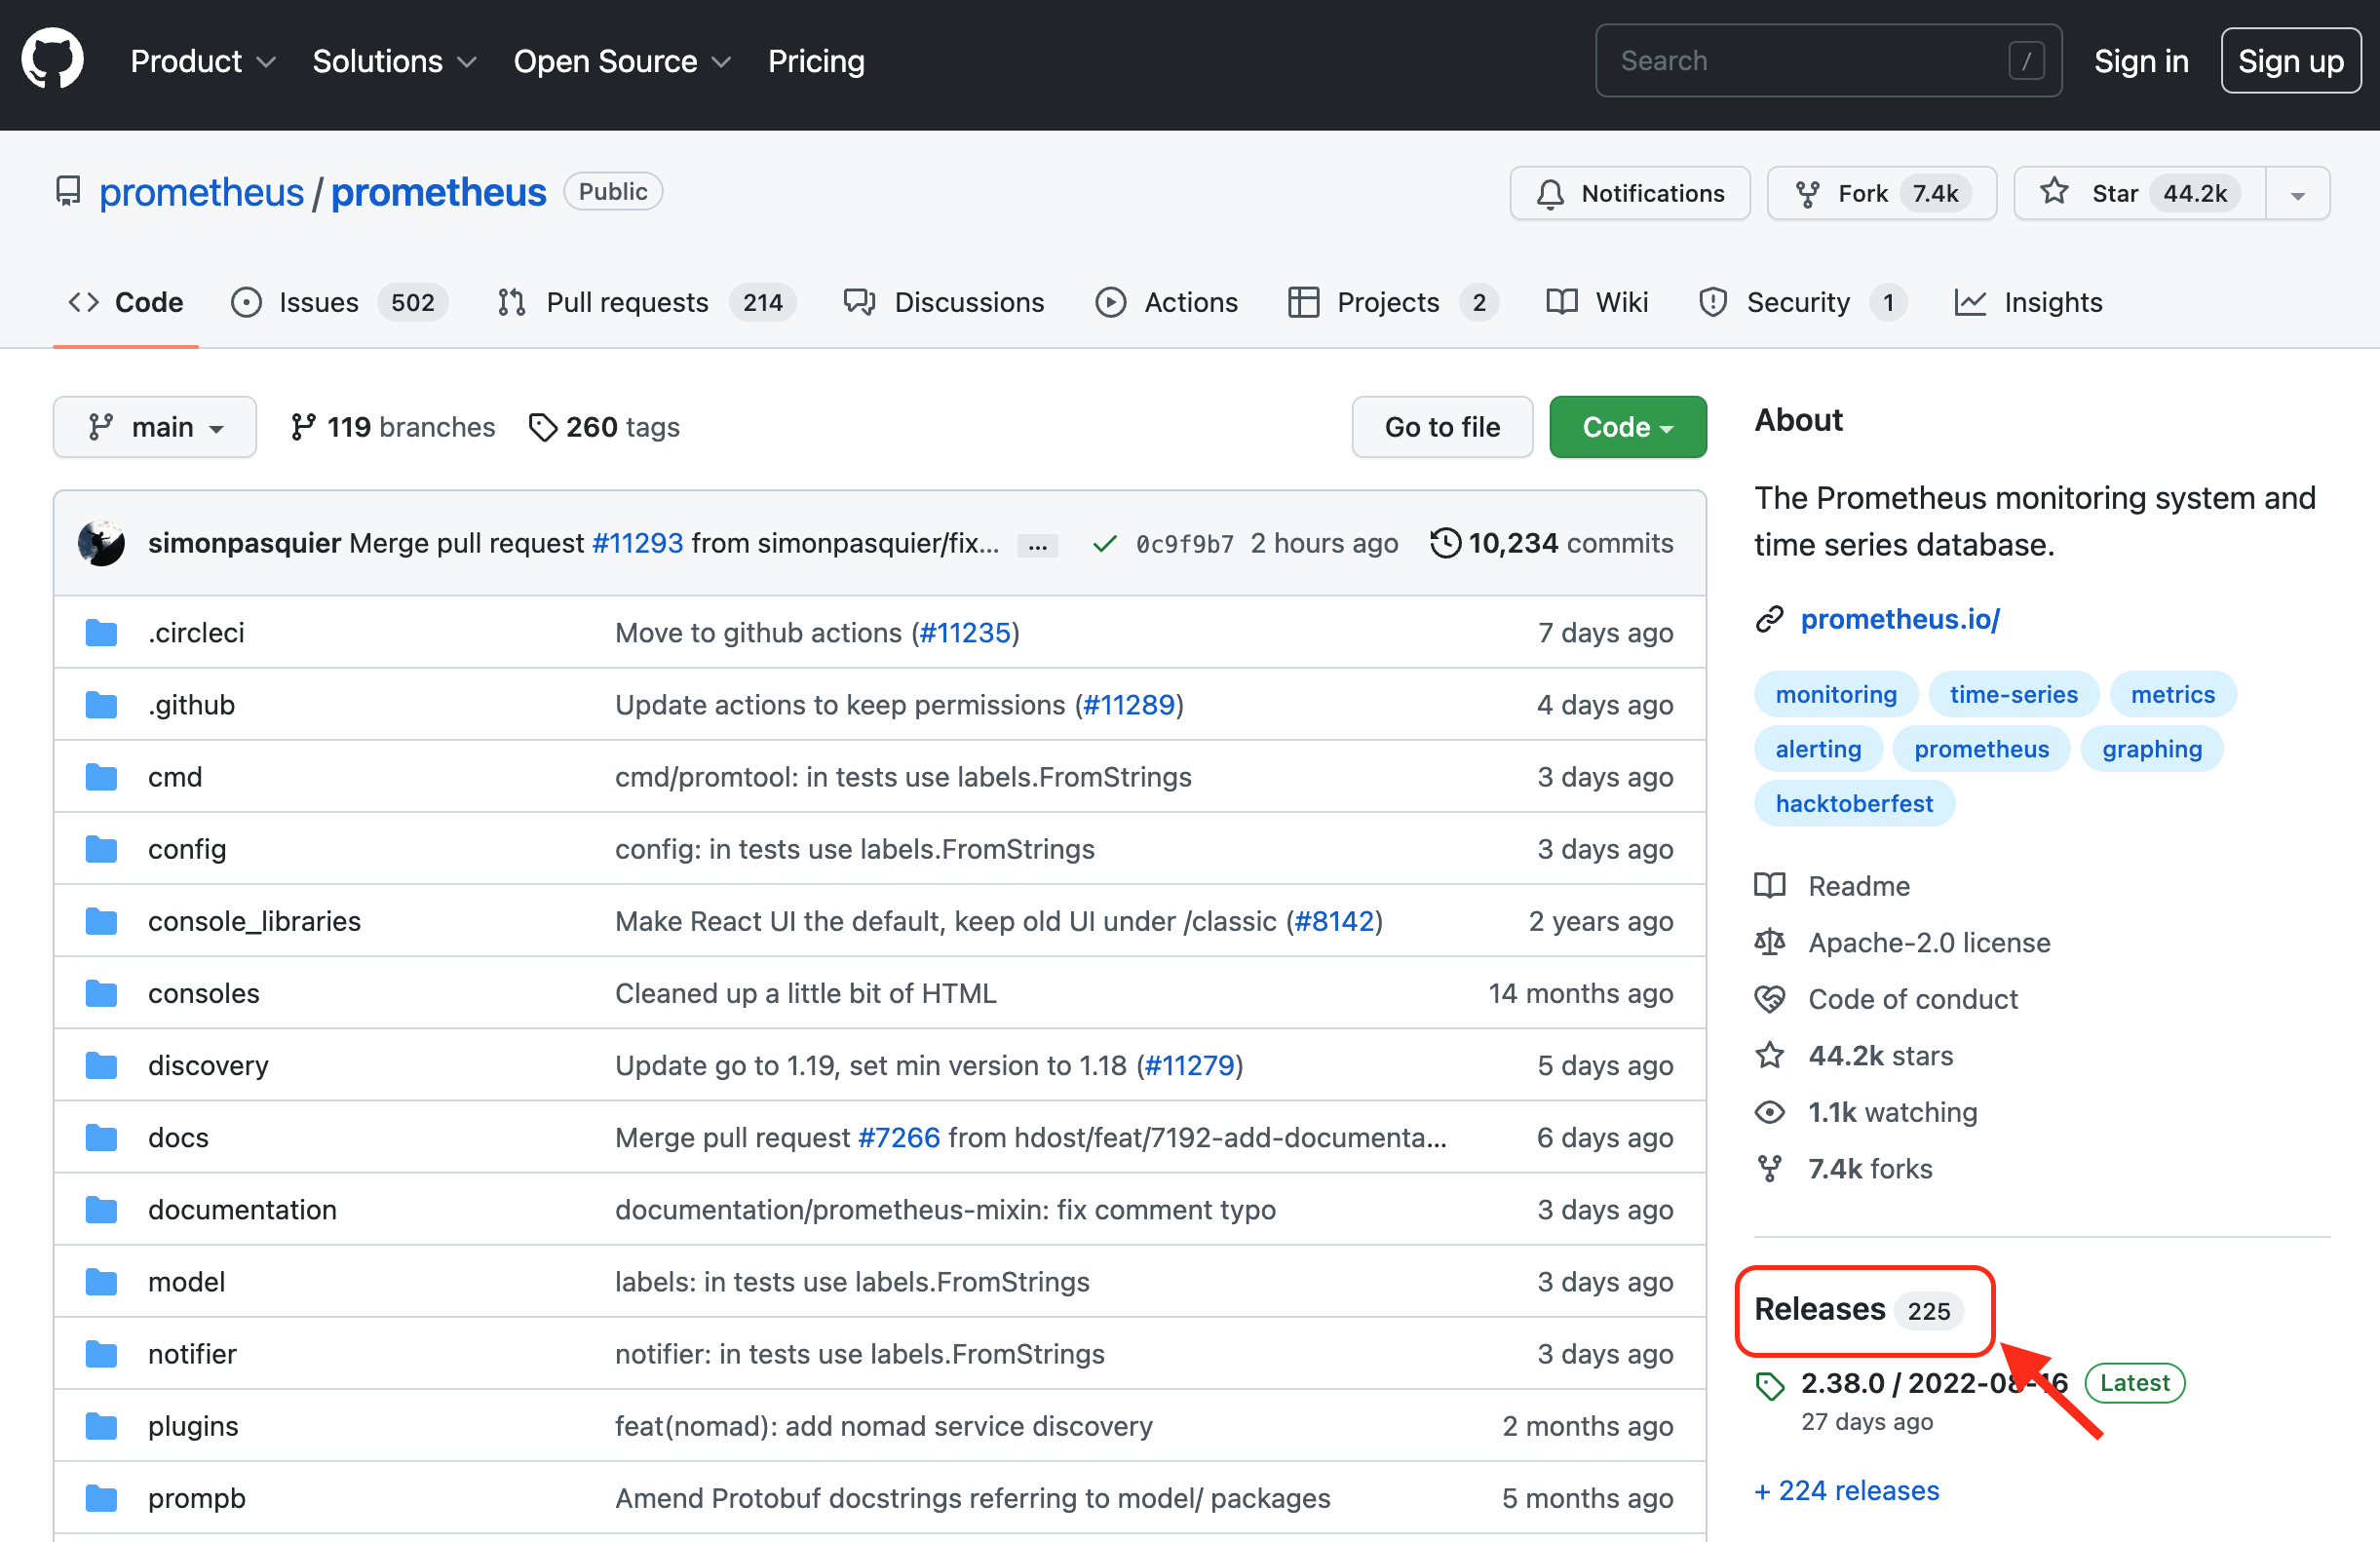The image size is (2380, 1542).
Task: Switch to the Issues tab
Action: [339, 302]
